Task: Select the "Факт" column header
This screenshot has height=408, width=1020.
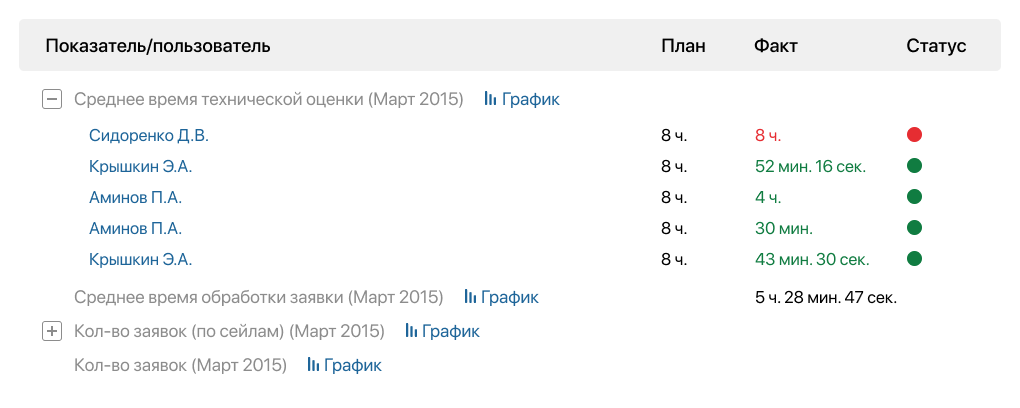Action: pos(776,46)
